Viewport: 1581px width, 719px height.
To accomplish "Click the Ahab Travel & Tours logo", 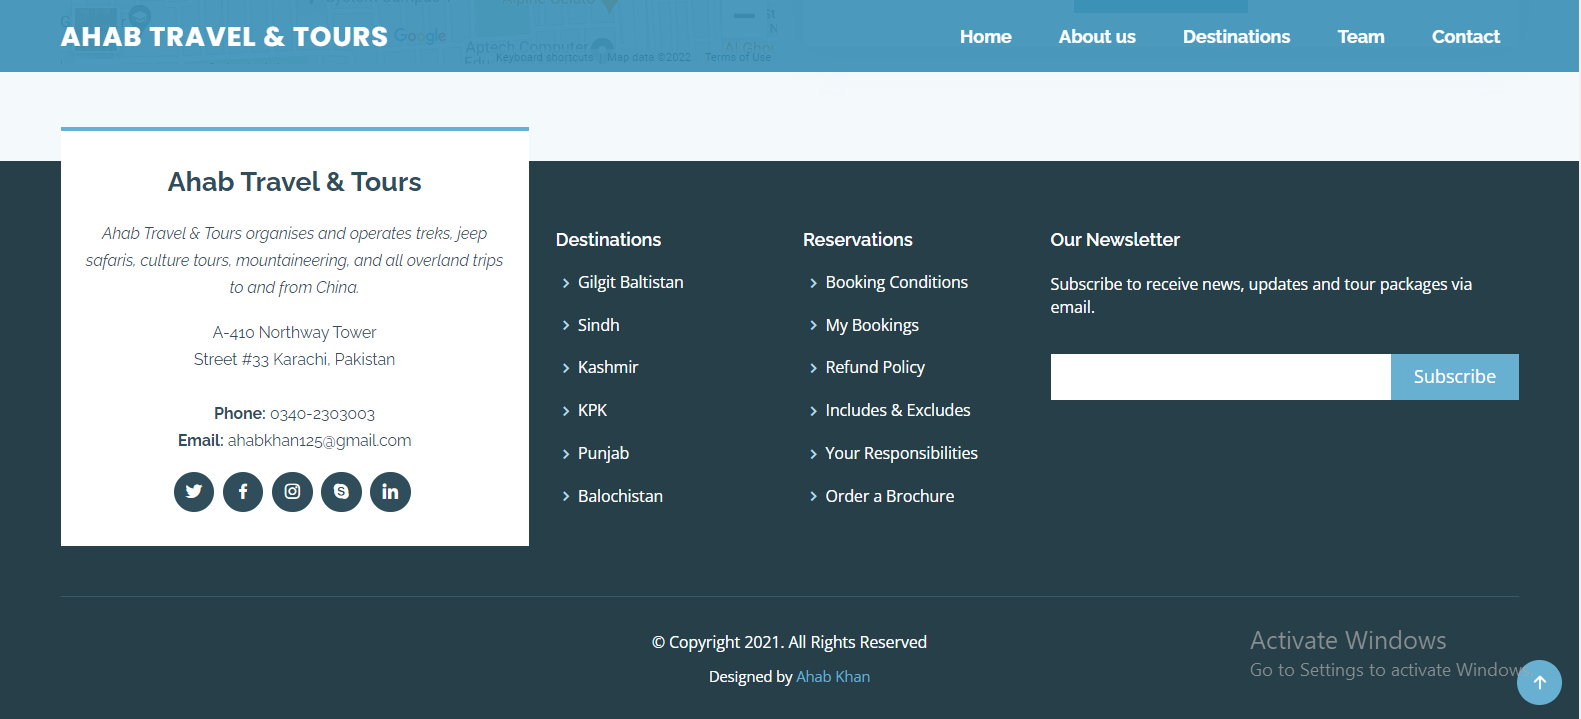I will point(224,37).
